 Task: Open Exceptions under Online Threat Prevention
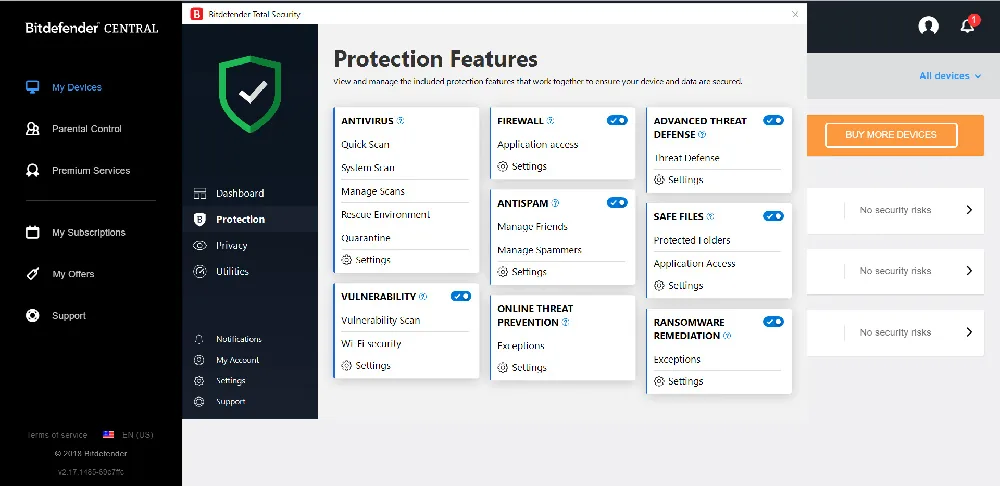click(x=521, y=346)
